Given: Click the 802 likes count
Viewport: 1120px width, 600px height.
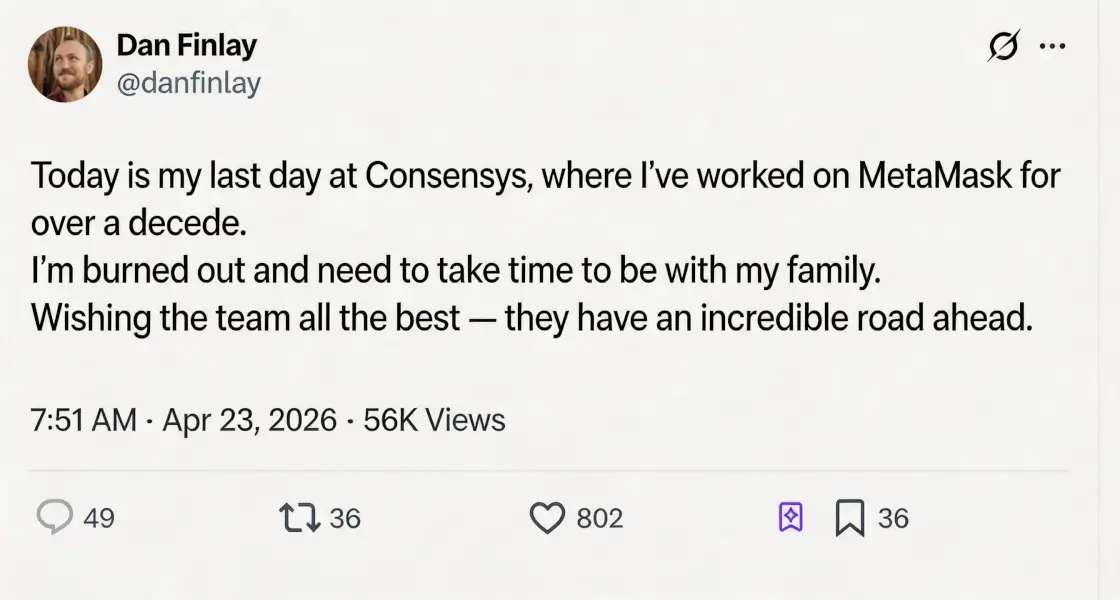Looking at the screenshot, I should point(600,518).
